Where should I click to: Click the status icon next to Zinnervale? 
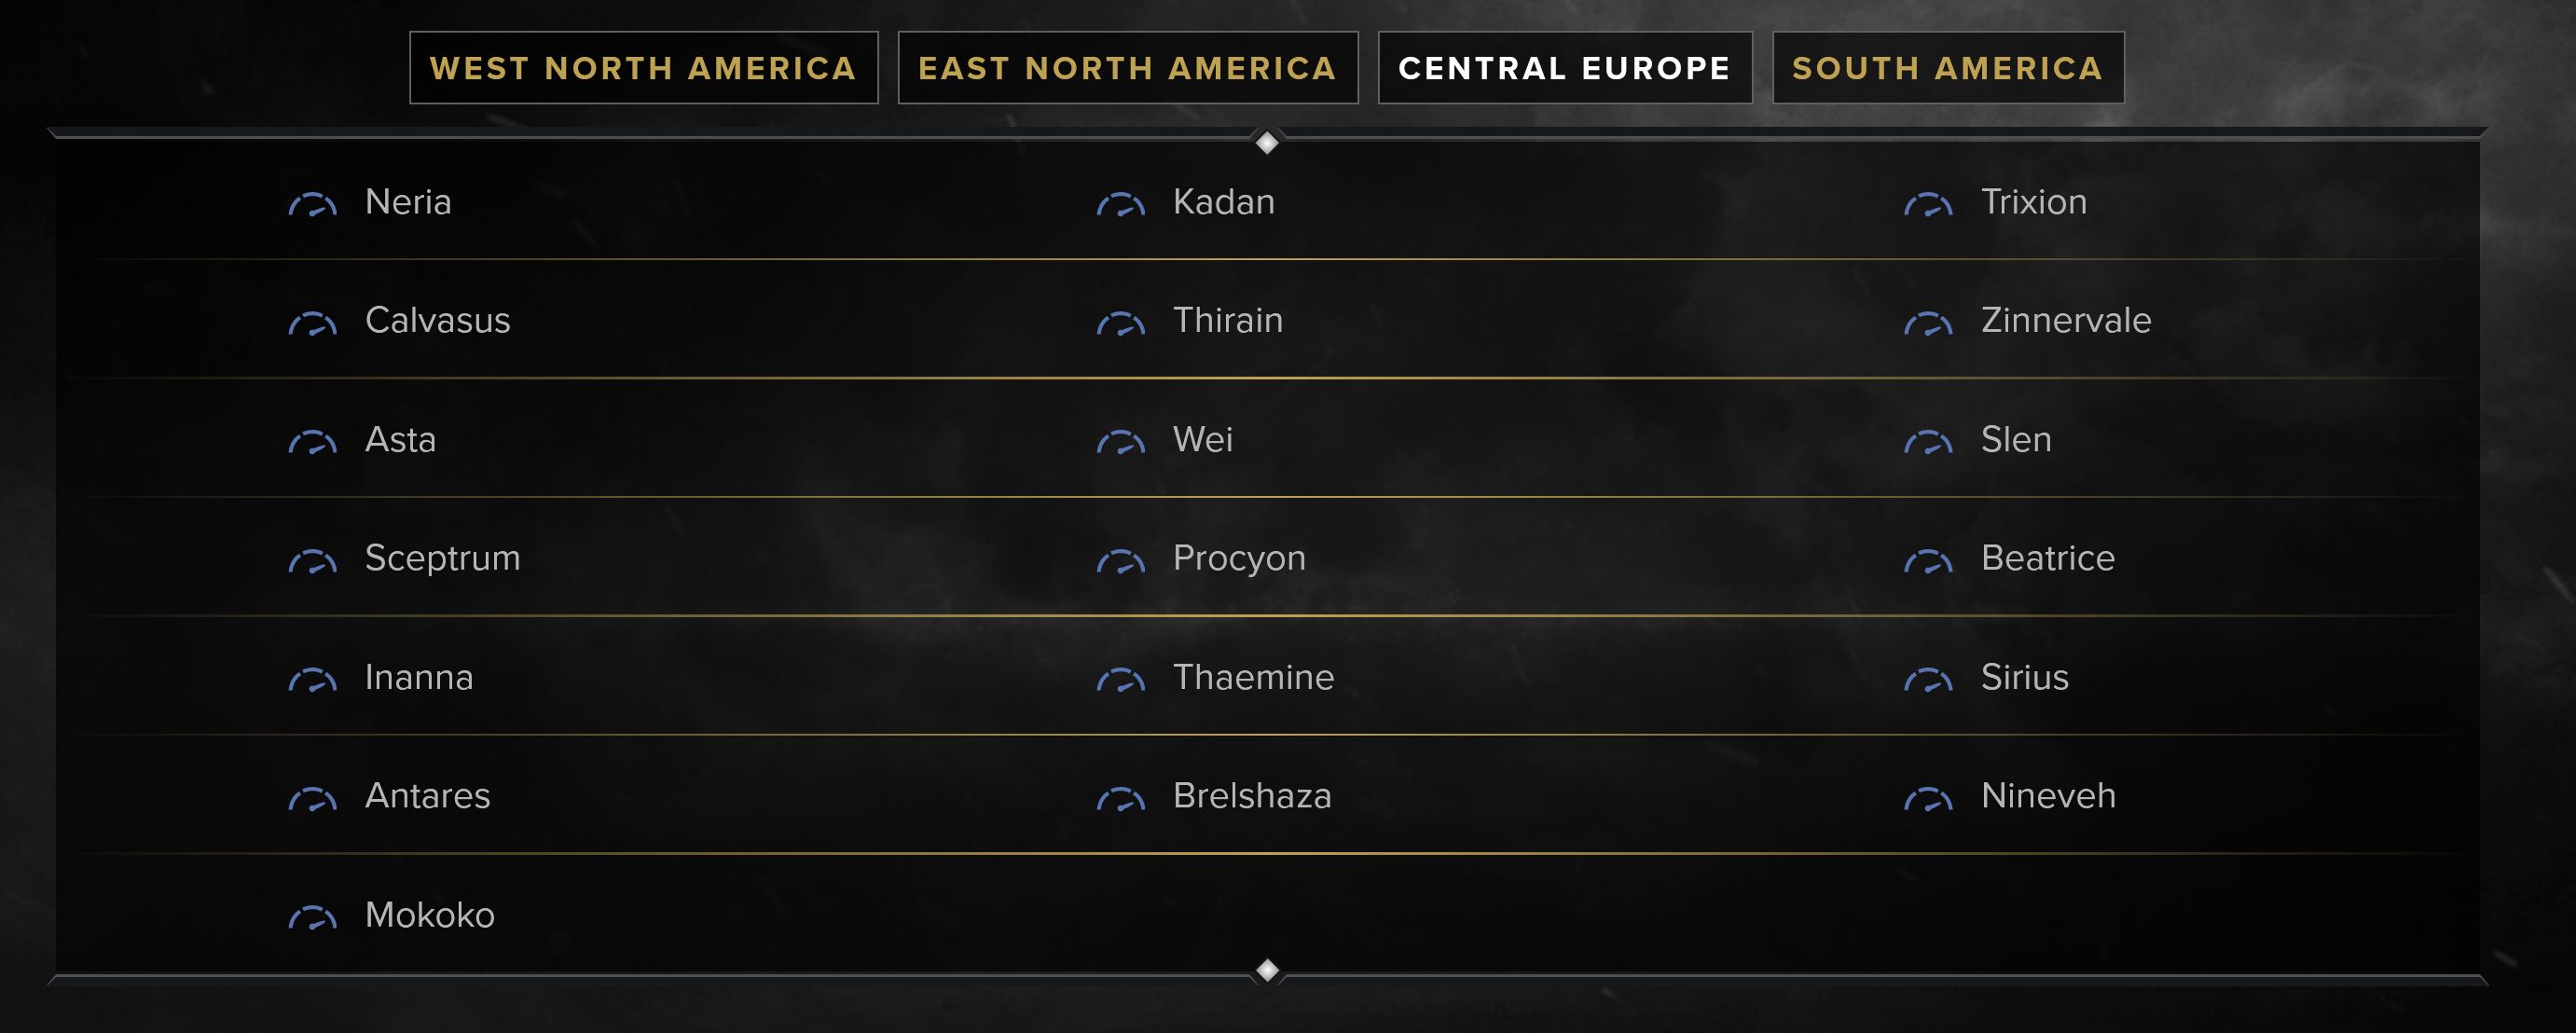click(1928, 324)
